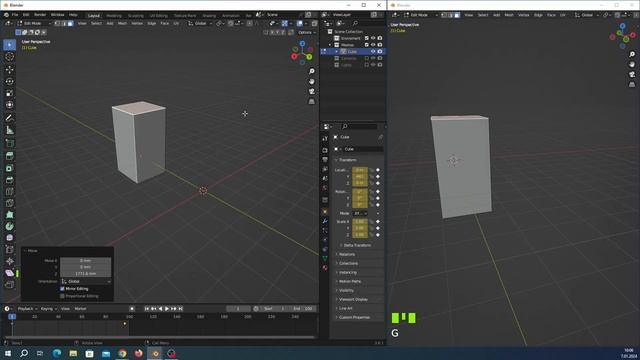The image size is (640, 360).
Task: Click pan hand icon in left viewport
Action: pyautogui.click(x=312, y=82)
